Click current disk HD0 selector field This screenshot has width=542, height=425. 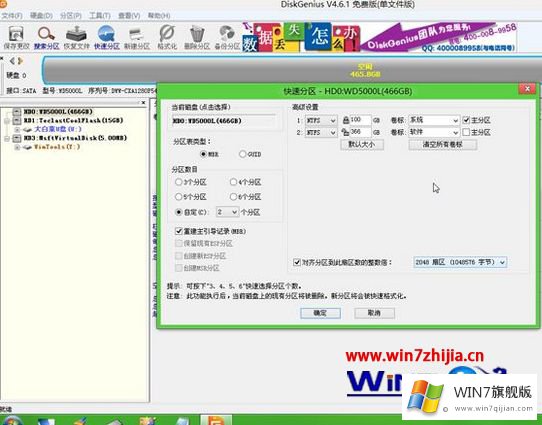pos(223,121)
